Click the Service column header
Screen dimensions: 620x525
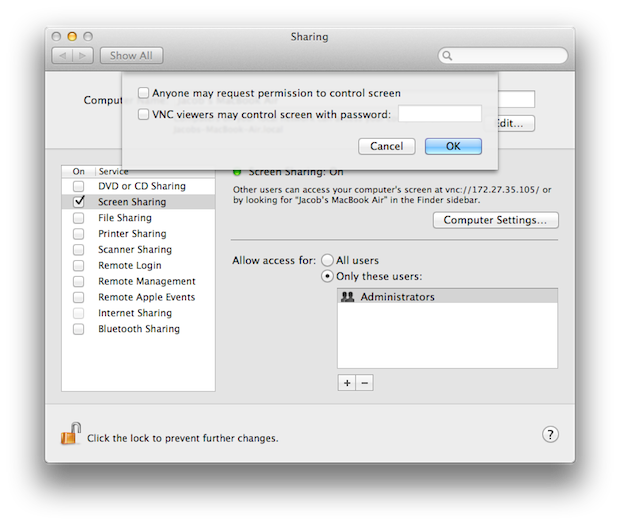point(155,171)
